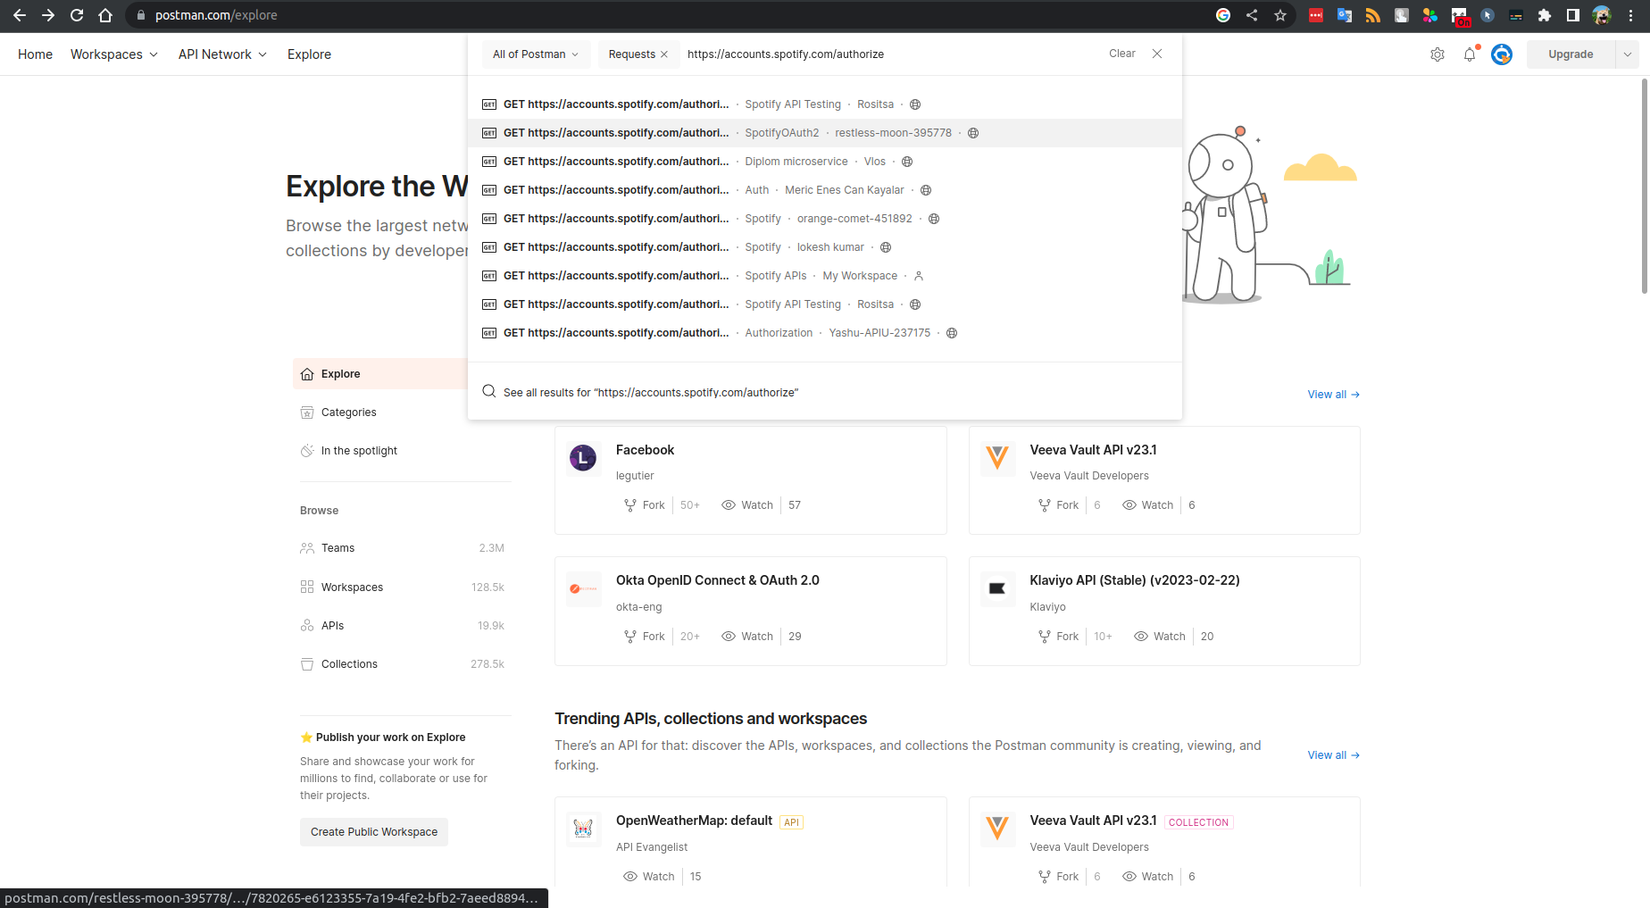The height and width of the screenshot is (908, 1650).
Task: Open the Upgrade options dropdown arrow
Action: coord(1627,54)
